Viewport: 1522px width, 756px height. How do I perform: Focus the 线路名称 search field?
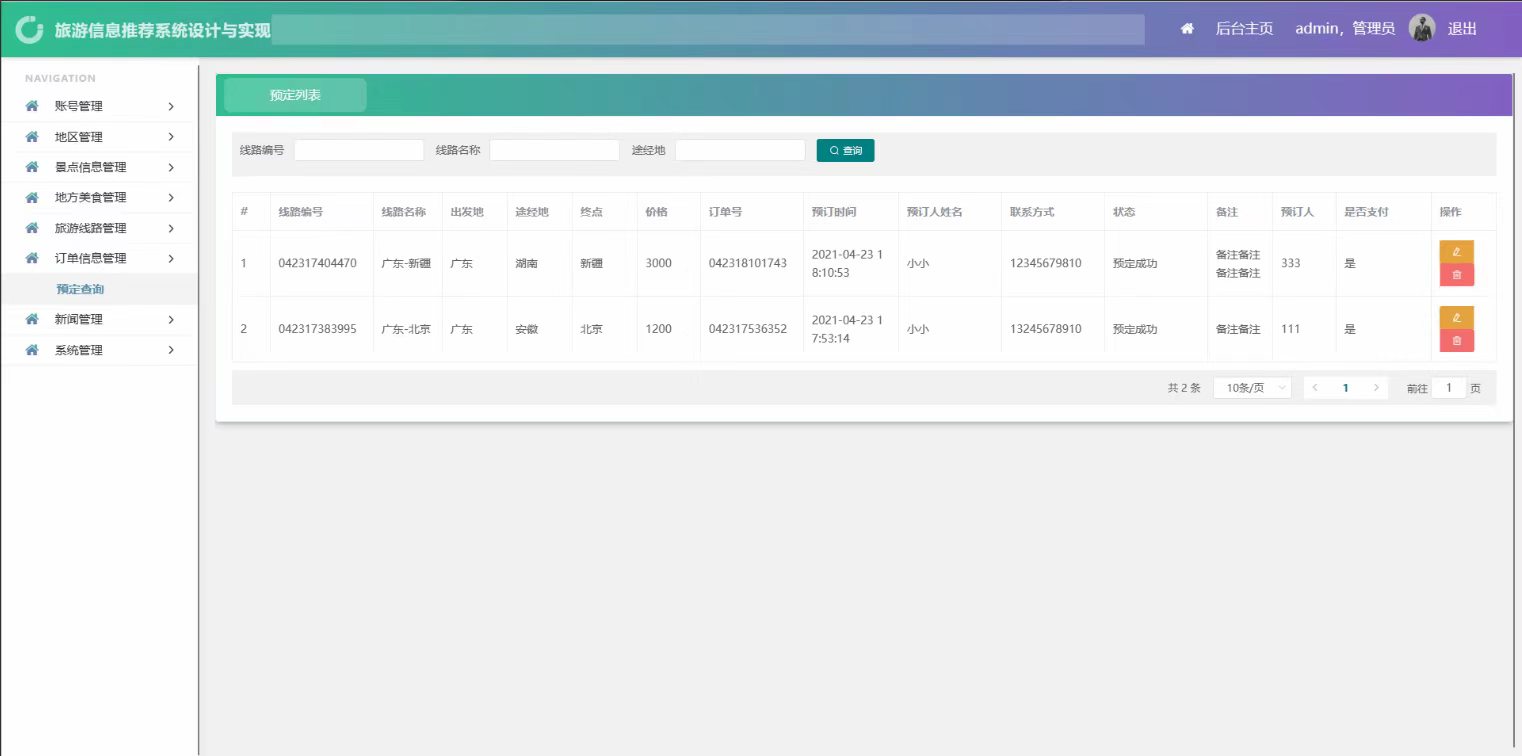(x=554, y=150)
